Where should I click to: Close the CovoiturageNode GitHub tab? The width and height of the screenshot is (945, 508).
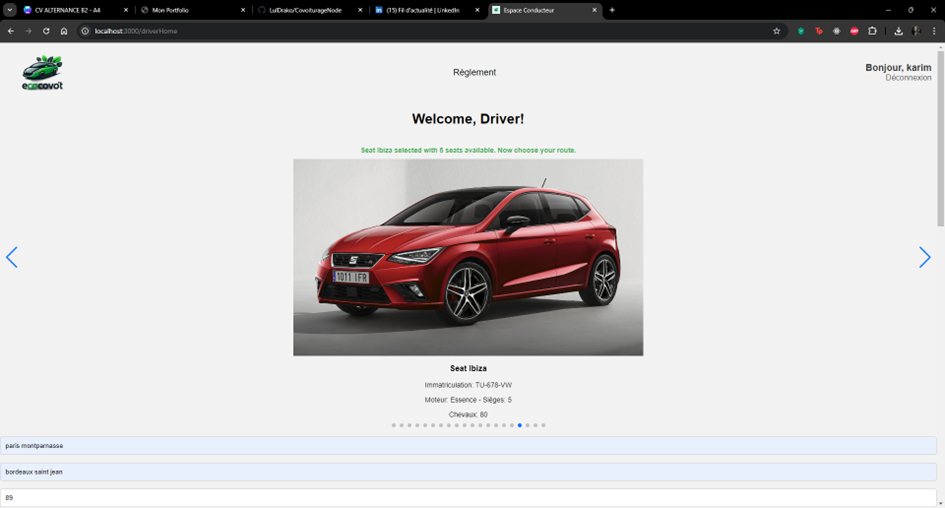pos(360,10)
